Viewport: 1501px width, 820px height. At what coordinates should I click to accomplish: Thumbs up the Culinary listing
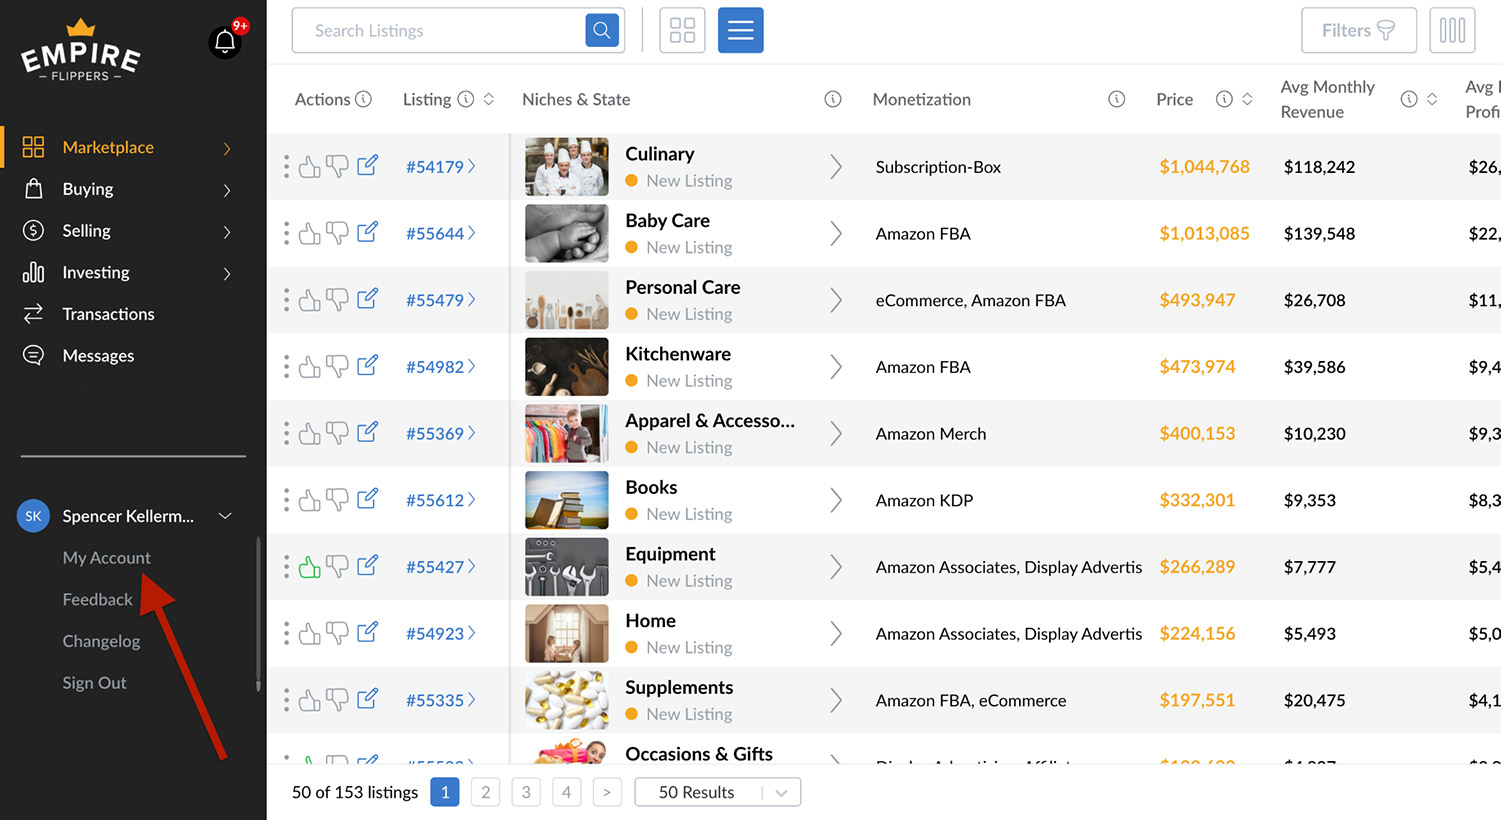click(310, 166)
